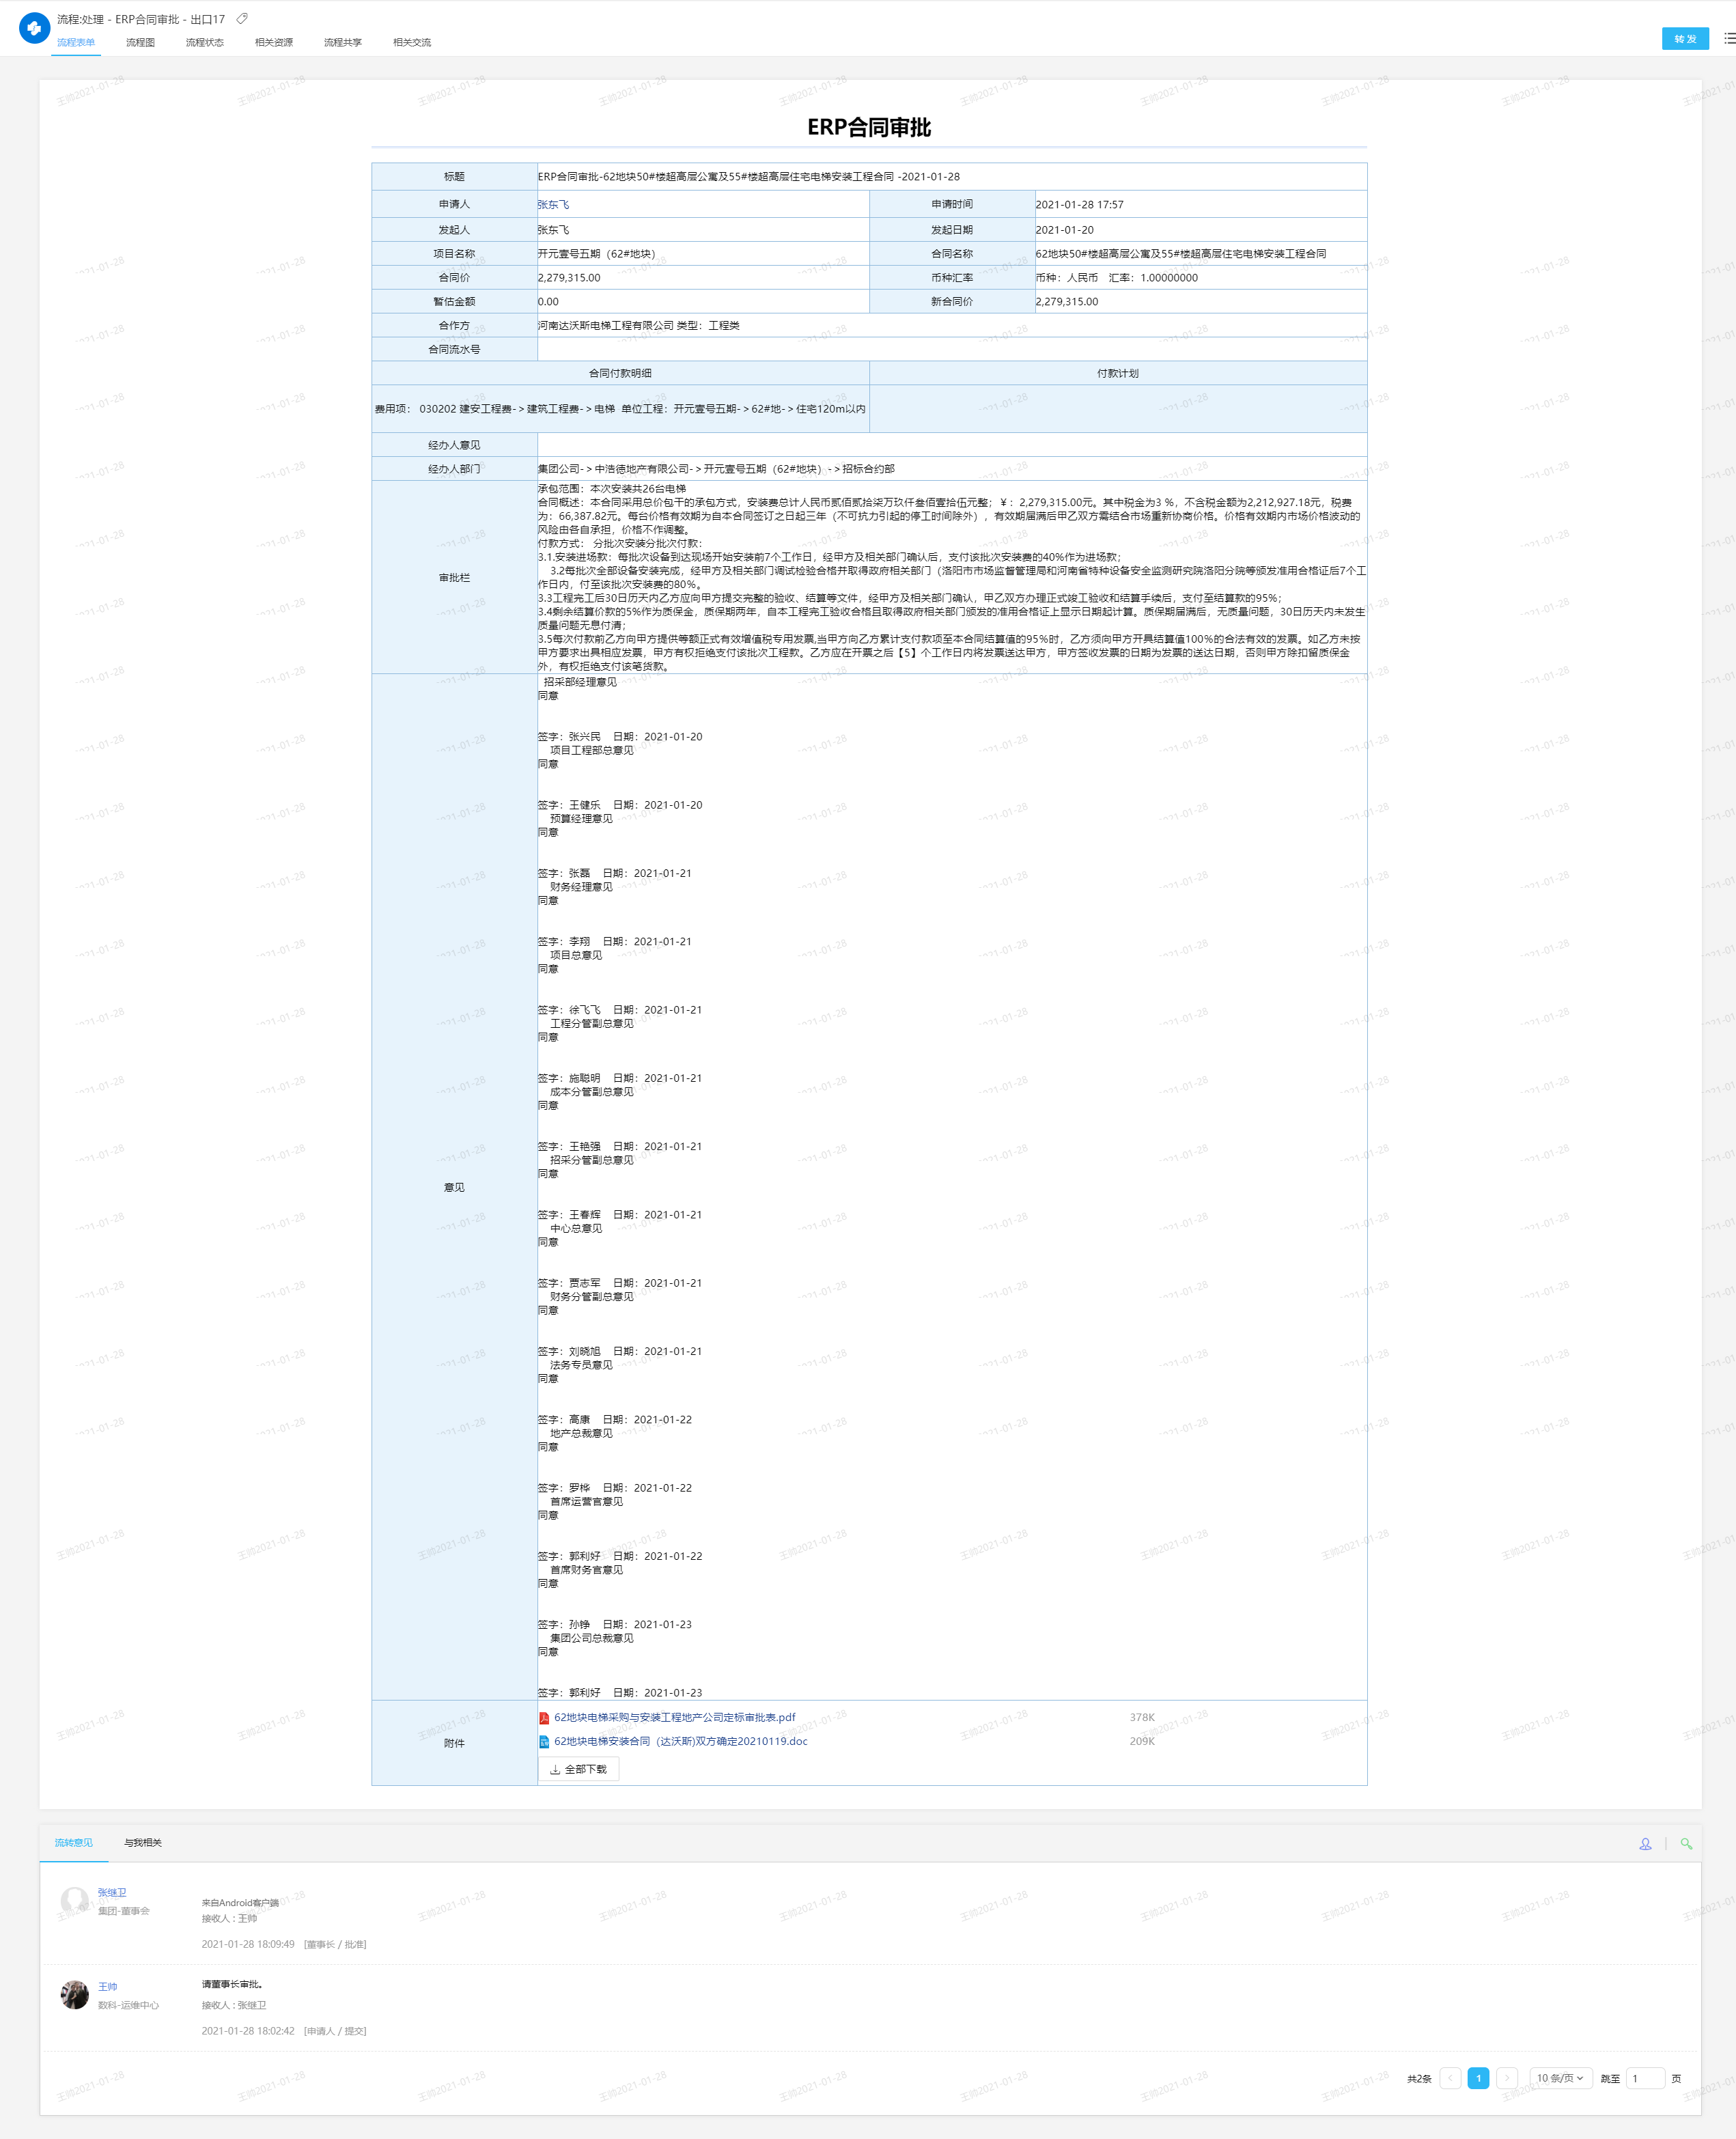Select page 1 in pagination

[x=1478, y=2078]
